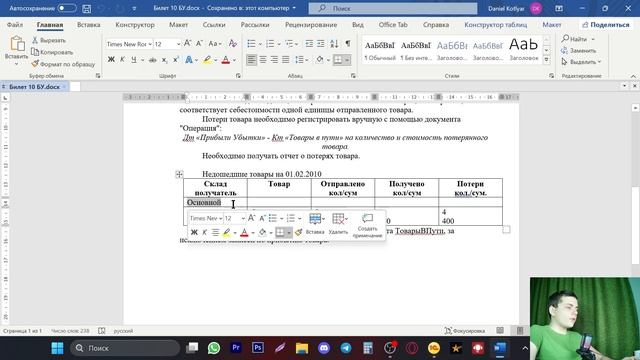Click Создать примечание in mini toolbar
Image resolution: width=640 pixels, height=360 pixels.
pyautogui.click(x=367, y=225)
